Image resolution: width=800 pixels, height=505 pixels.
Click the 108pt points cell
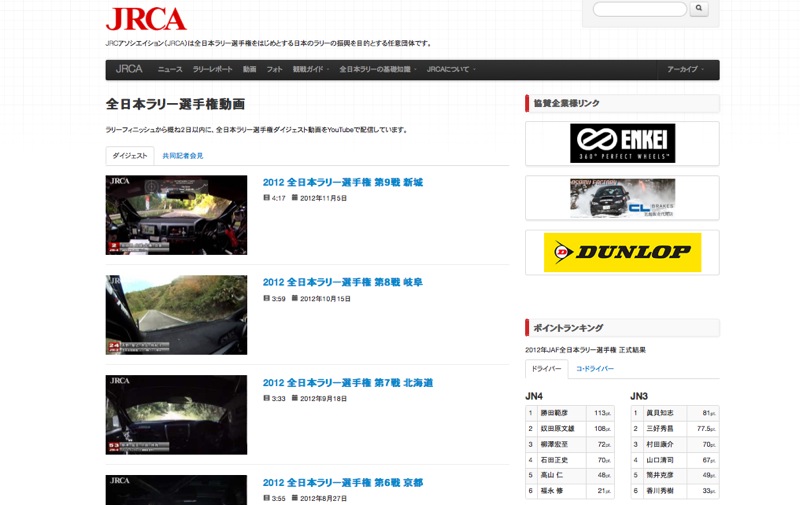pyautogui.click(x=602, y=428)
